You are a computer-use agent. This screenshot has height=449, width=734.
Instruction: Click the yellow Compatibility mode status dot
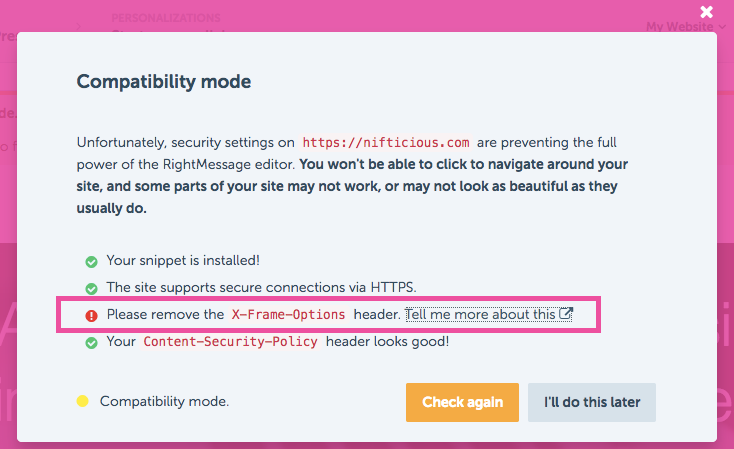83,402
